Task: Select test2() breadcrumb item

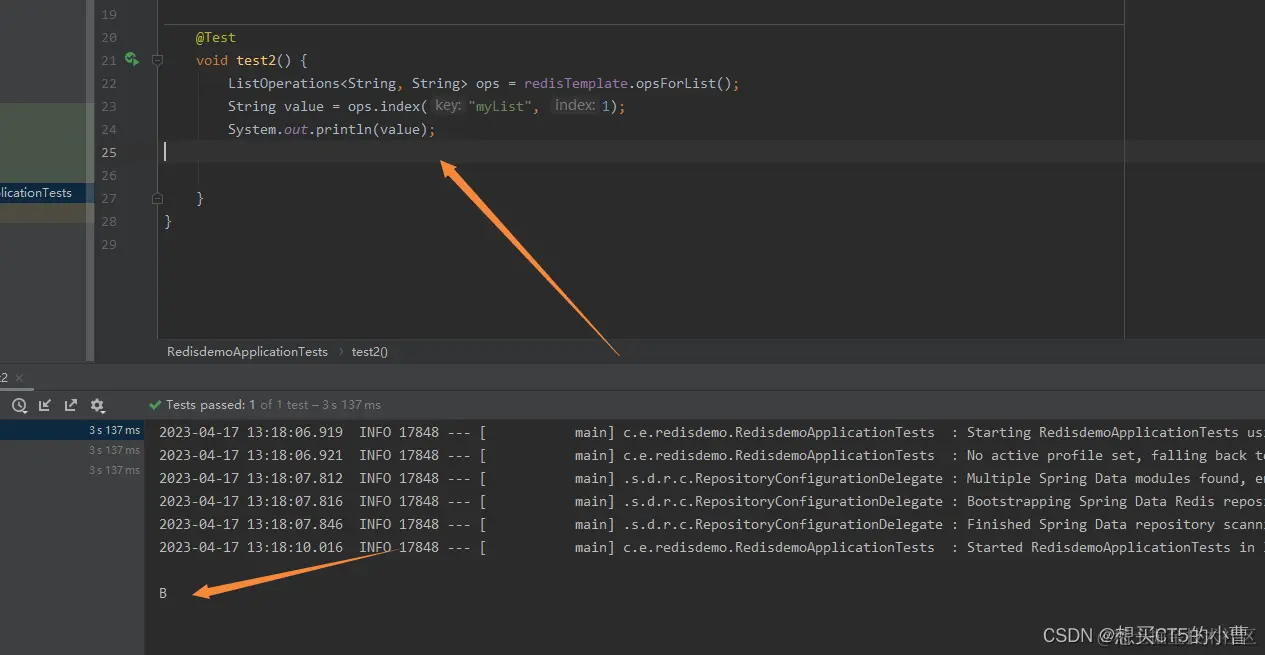Action: tap(370, 352)
